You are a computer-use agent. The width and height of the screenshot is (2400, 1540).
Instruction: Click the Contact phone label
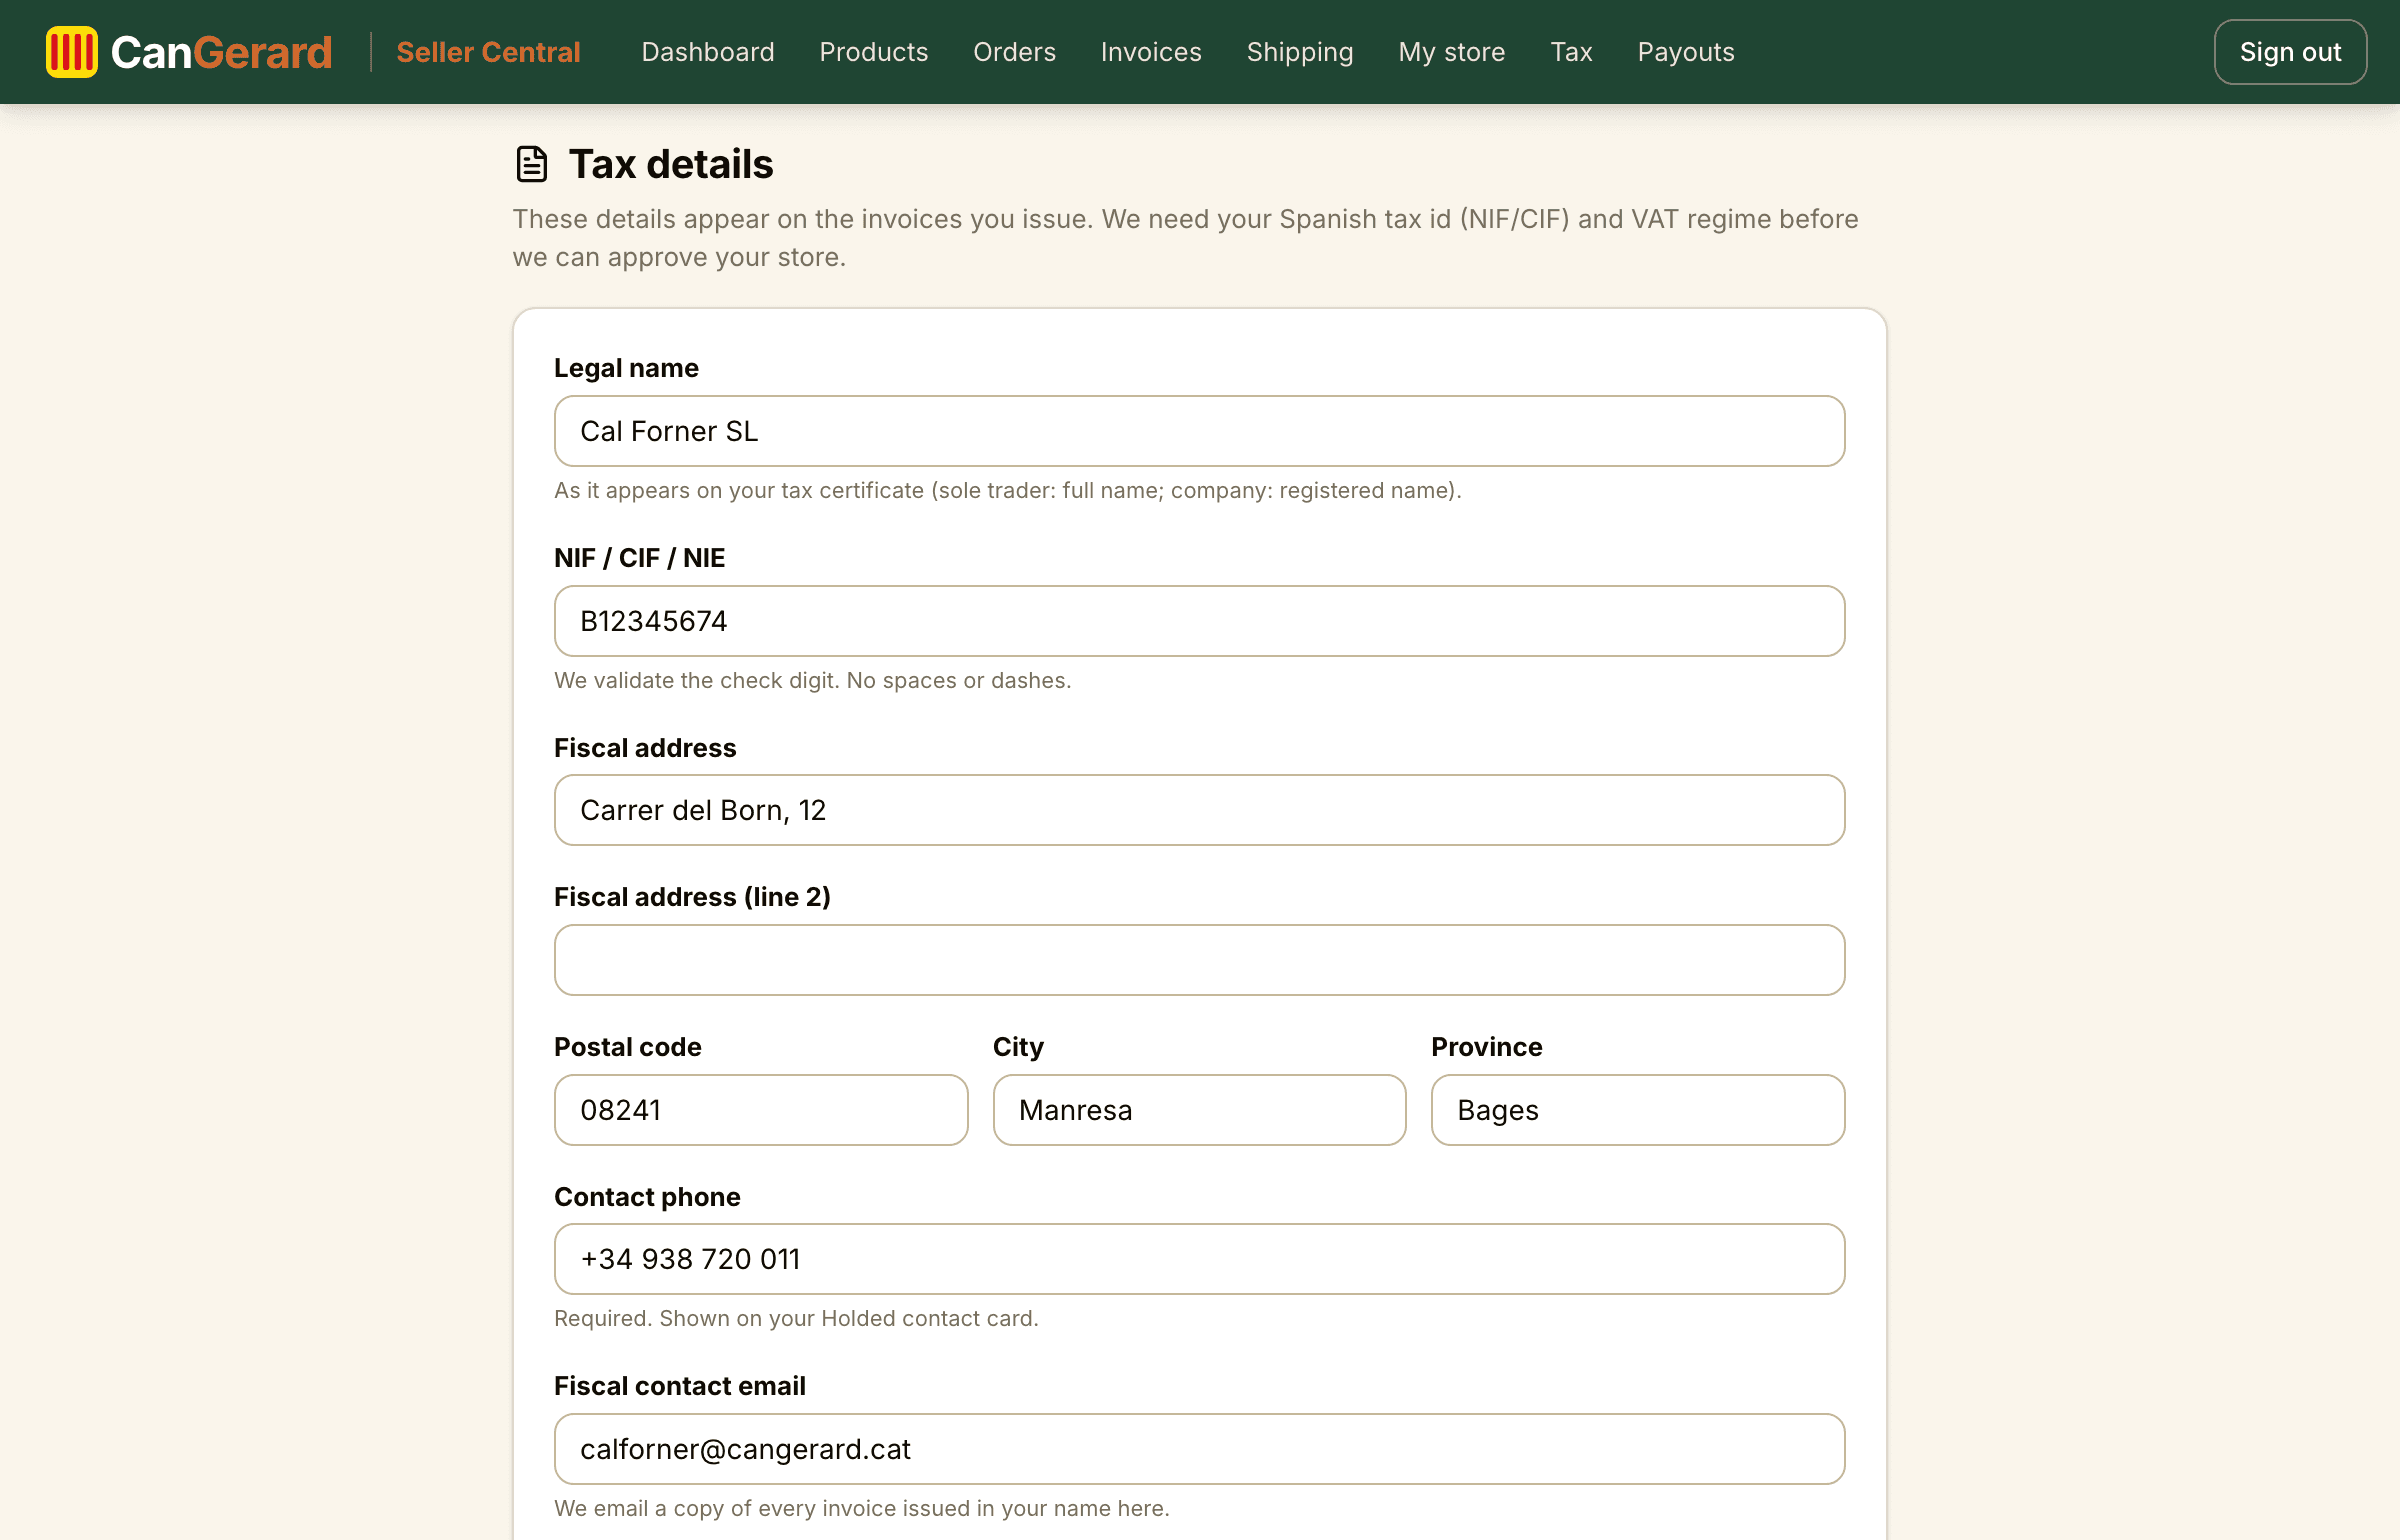click(x=647, y=1197)
